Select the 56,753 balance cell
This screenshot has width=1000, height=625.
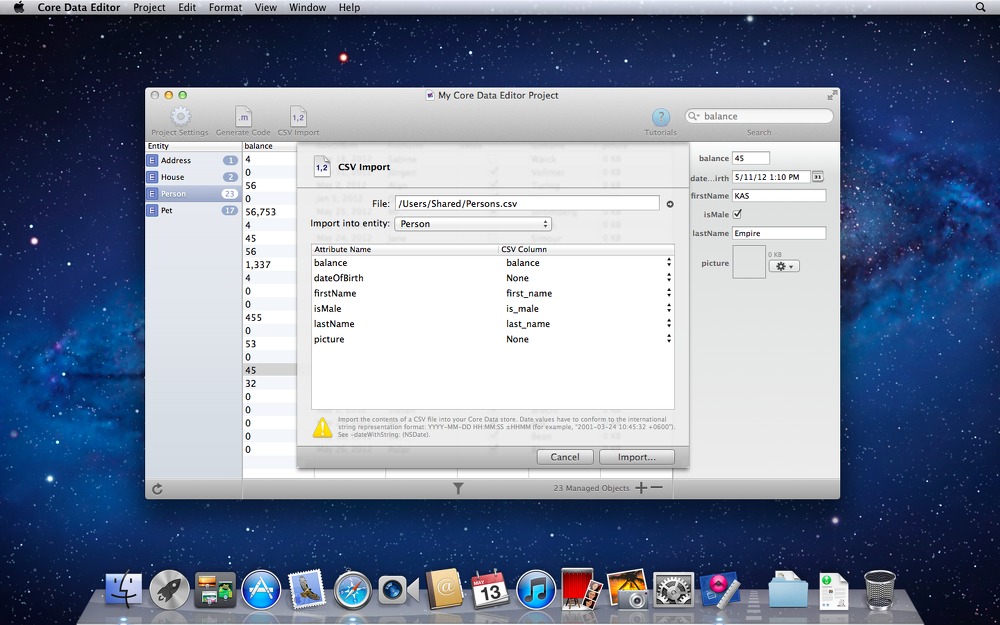tap(270, 212)
